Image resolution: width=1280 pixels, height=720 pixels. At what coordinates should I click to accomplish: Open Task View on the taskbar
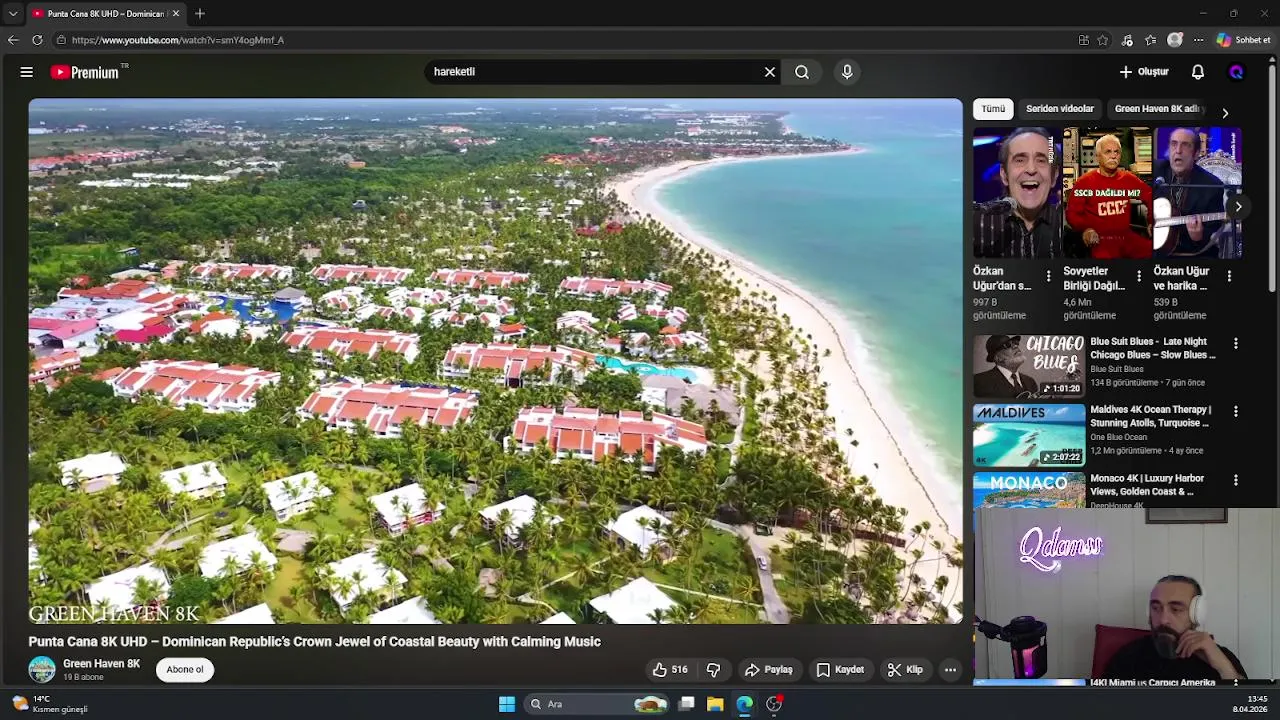pyautogui.click(x=687, y=704)
